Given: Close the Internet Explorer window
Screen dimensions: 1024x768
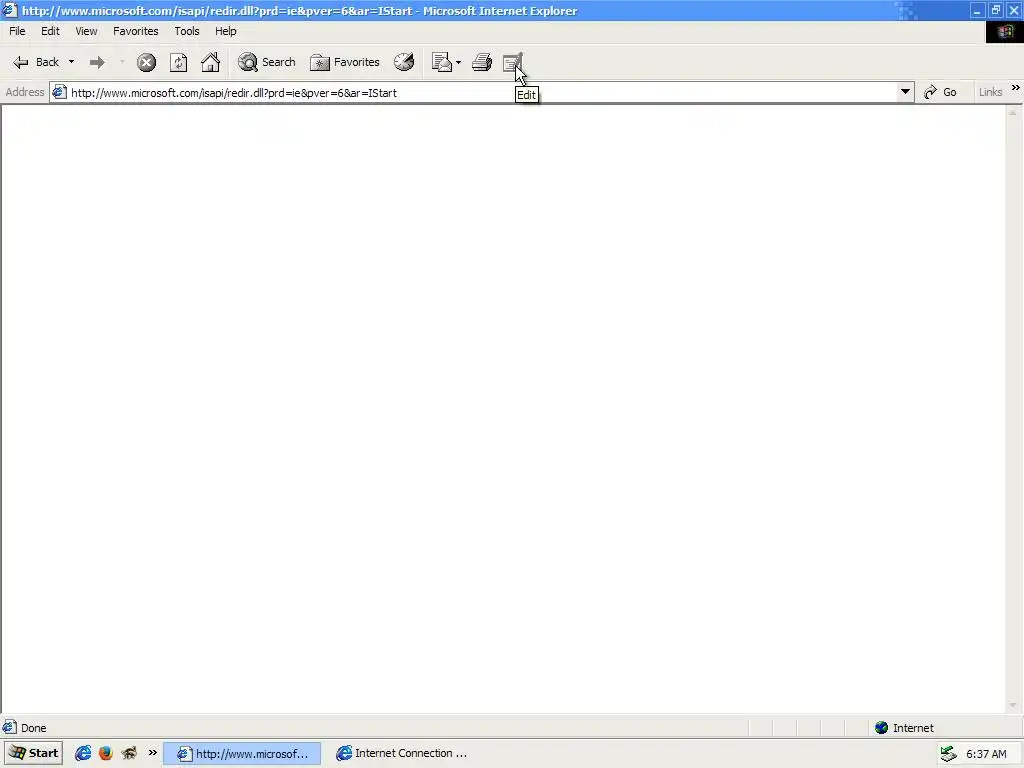Looking at the screenshot, I should 1014,10.
